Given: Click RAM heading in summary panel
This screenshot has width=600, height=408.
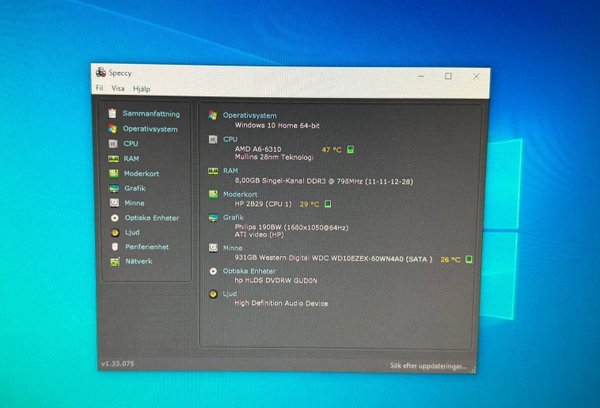Looking at the screenshot, I should (x=231, y=171).
